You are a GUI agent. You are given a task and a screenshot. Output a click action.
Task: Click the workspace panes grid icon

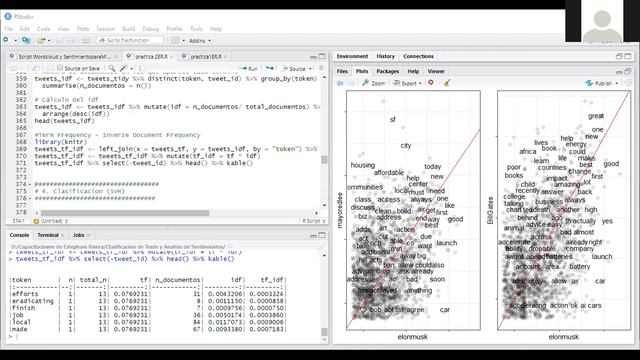point(175,40)
